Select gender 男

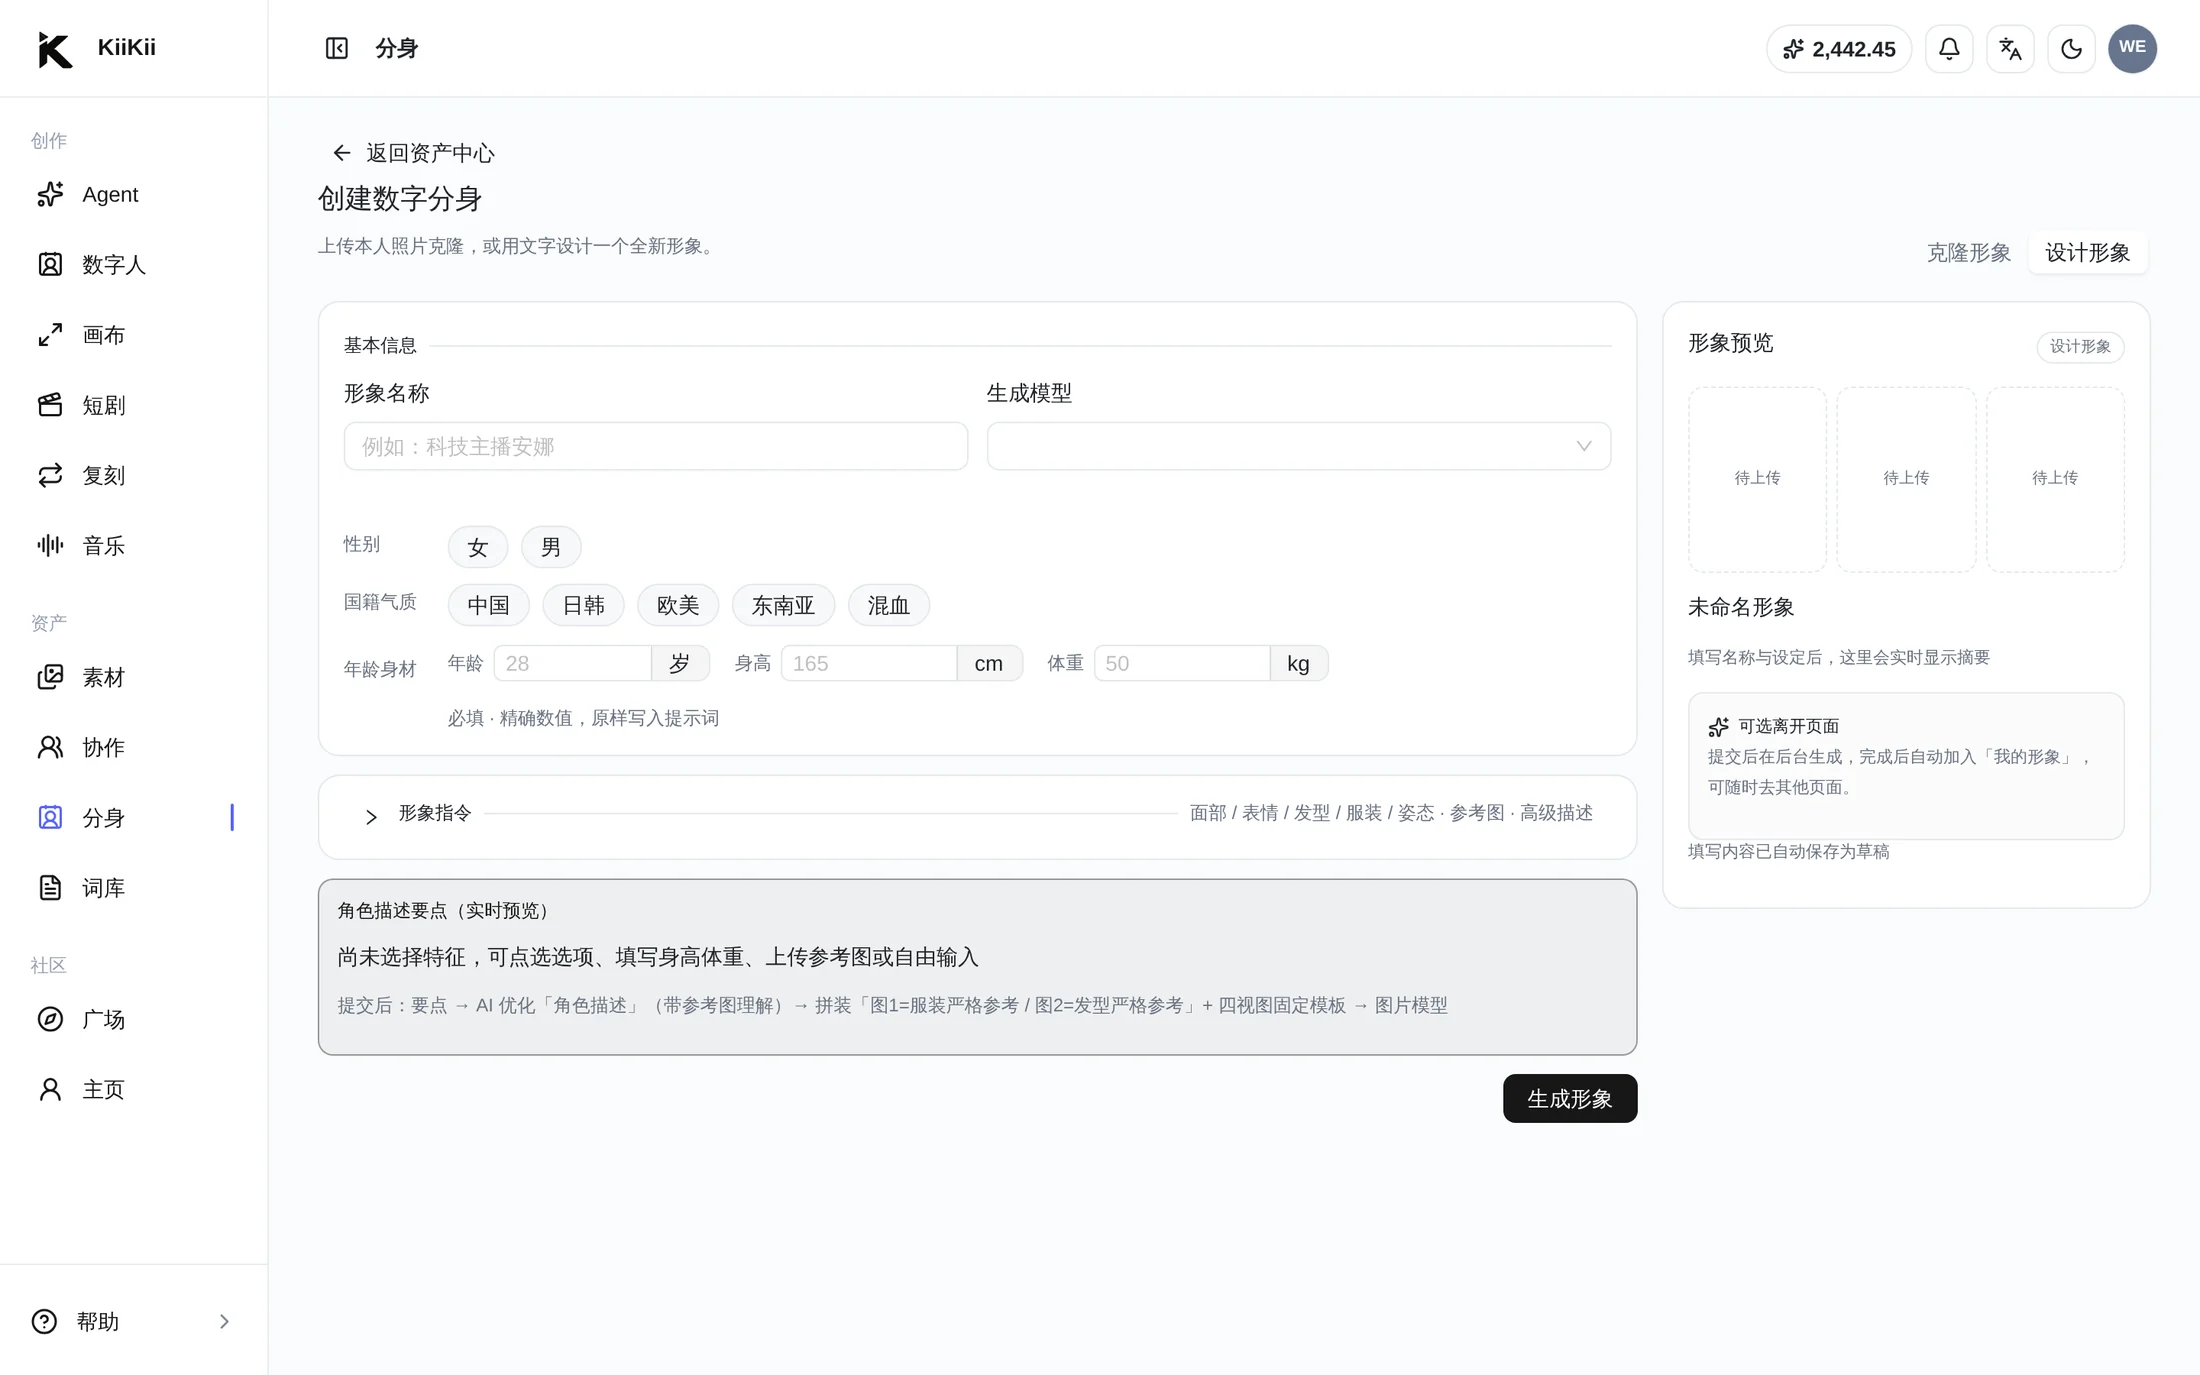pyautogui.click(x=551, y=547)
